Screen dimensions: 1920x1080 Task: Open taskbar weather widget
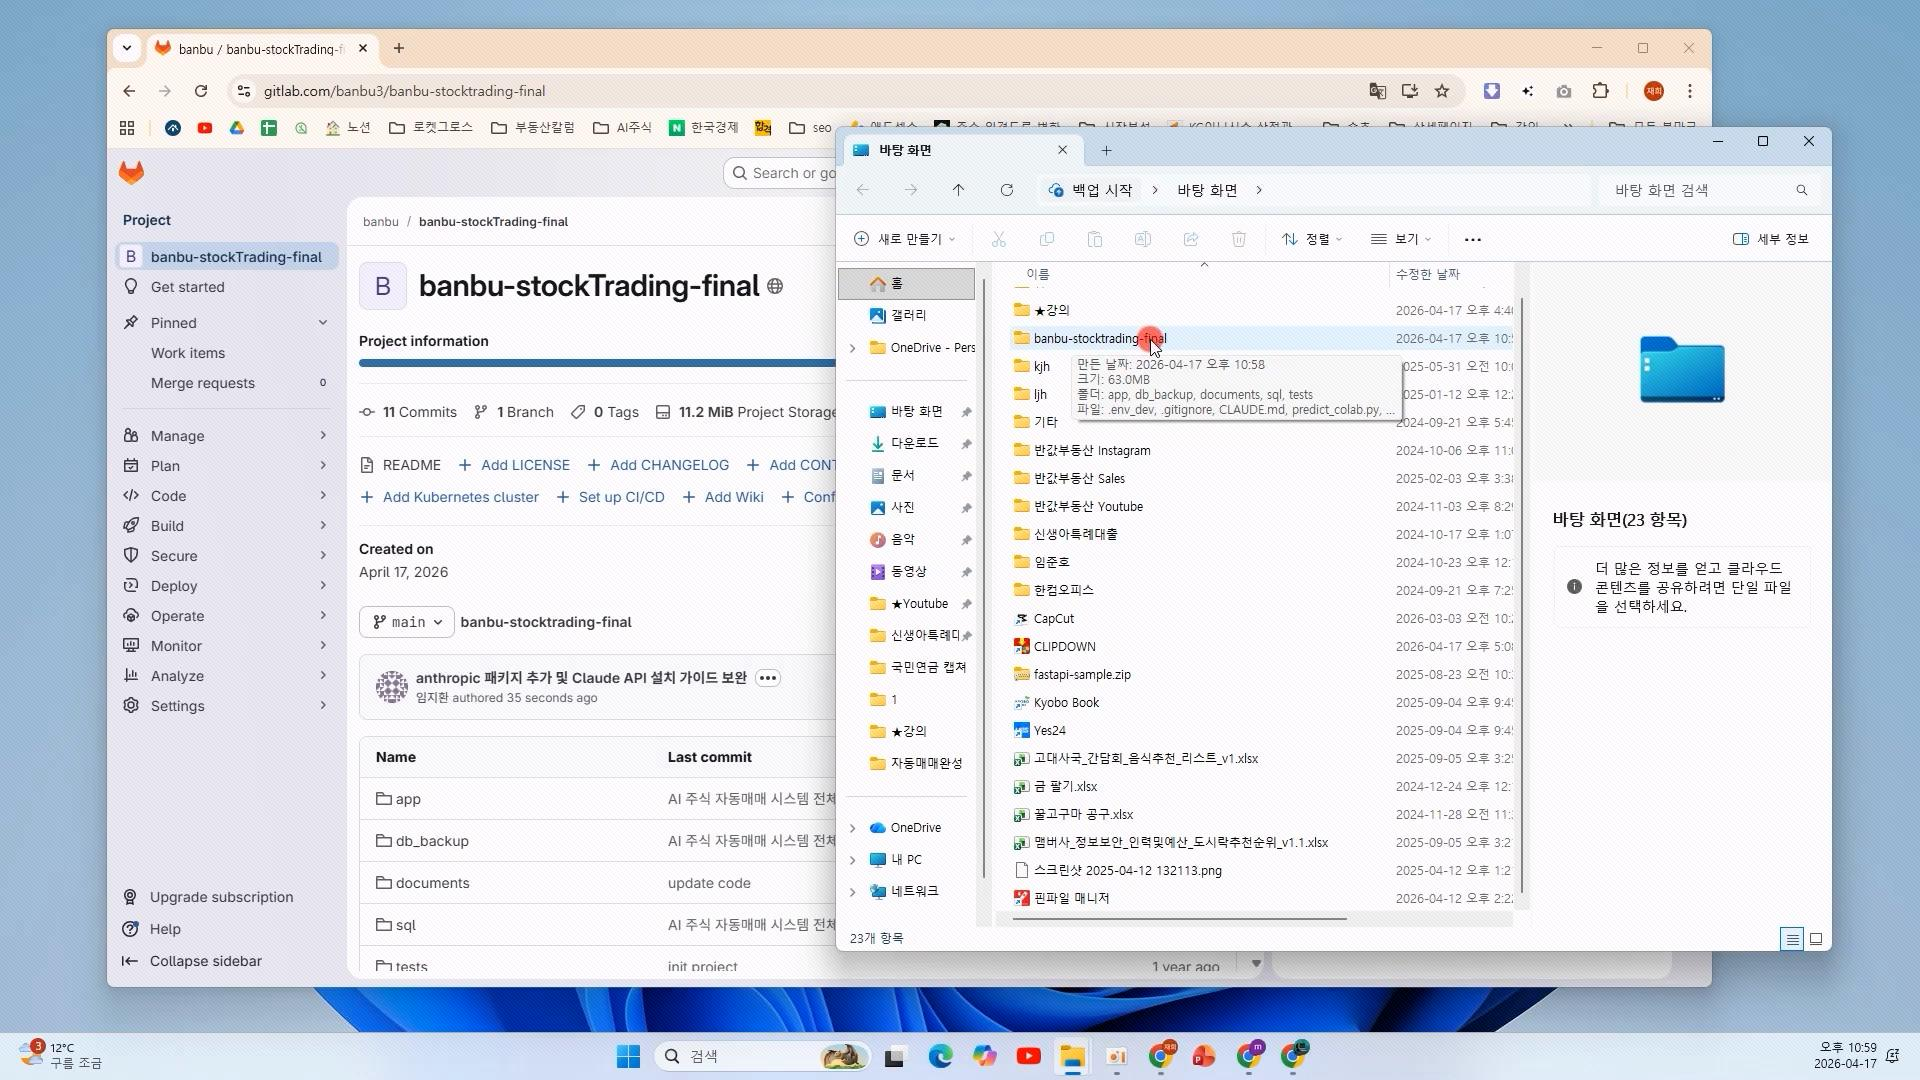click(x=60, y=1055)
